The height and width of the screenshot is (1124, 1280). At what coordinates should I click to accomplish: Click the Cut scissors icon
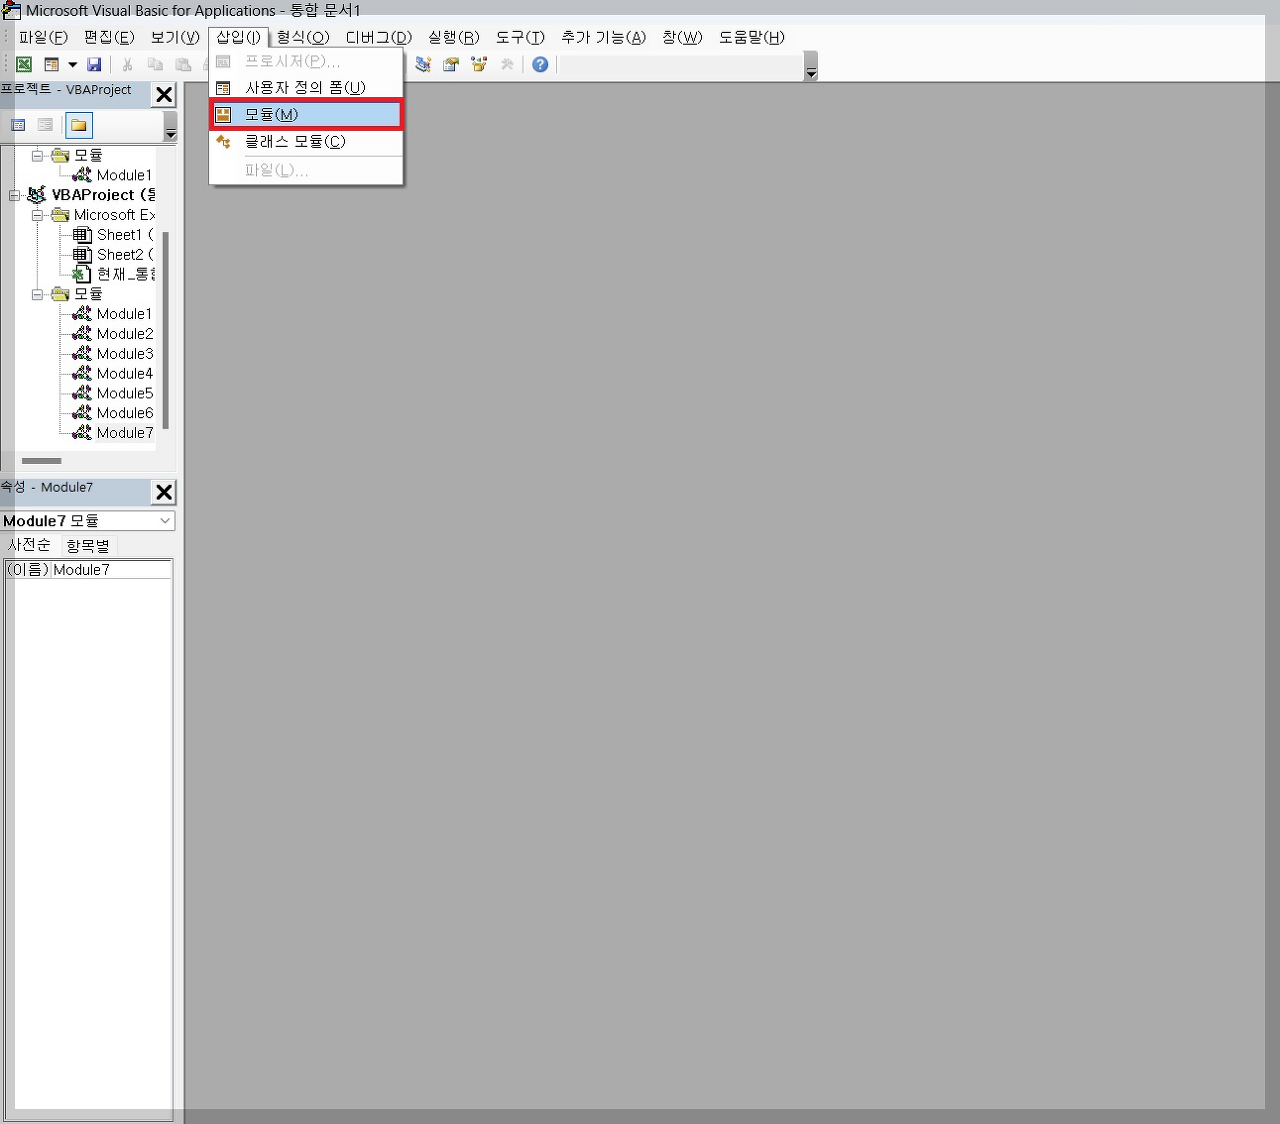pos(127,64)
